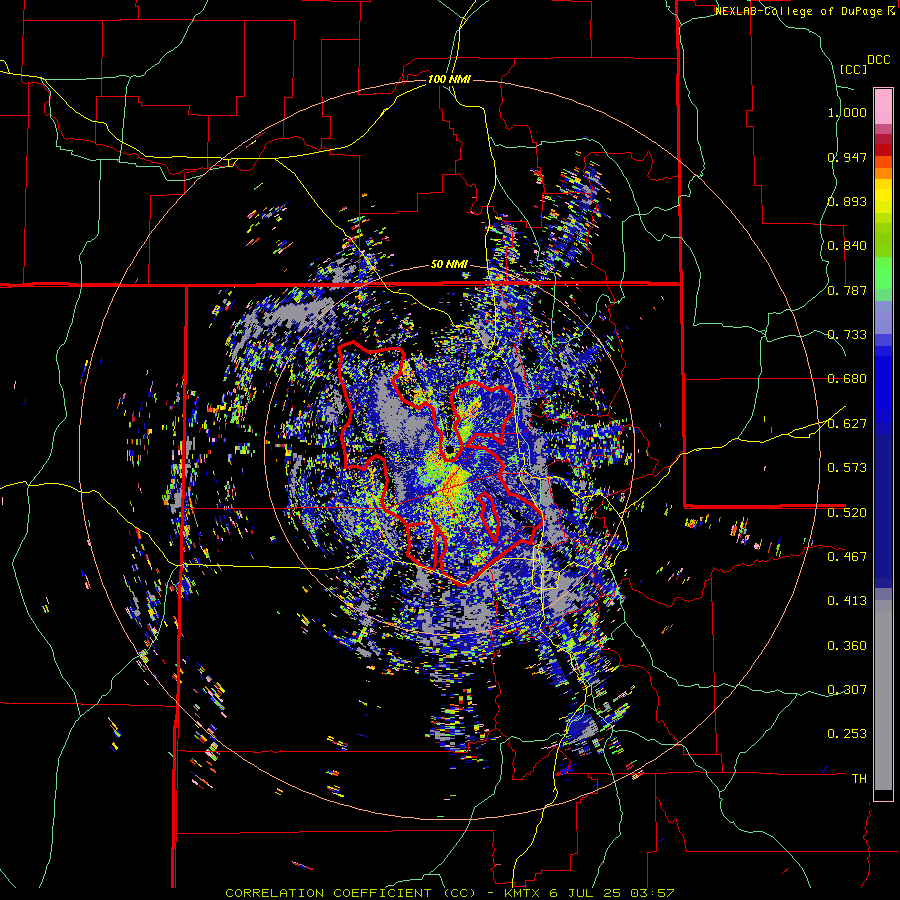900x900 pixels.
Task: Select the 0.787 scale value
Action: tap(847, 290)
